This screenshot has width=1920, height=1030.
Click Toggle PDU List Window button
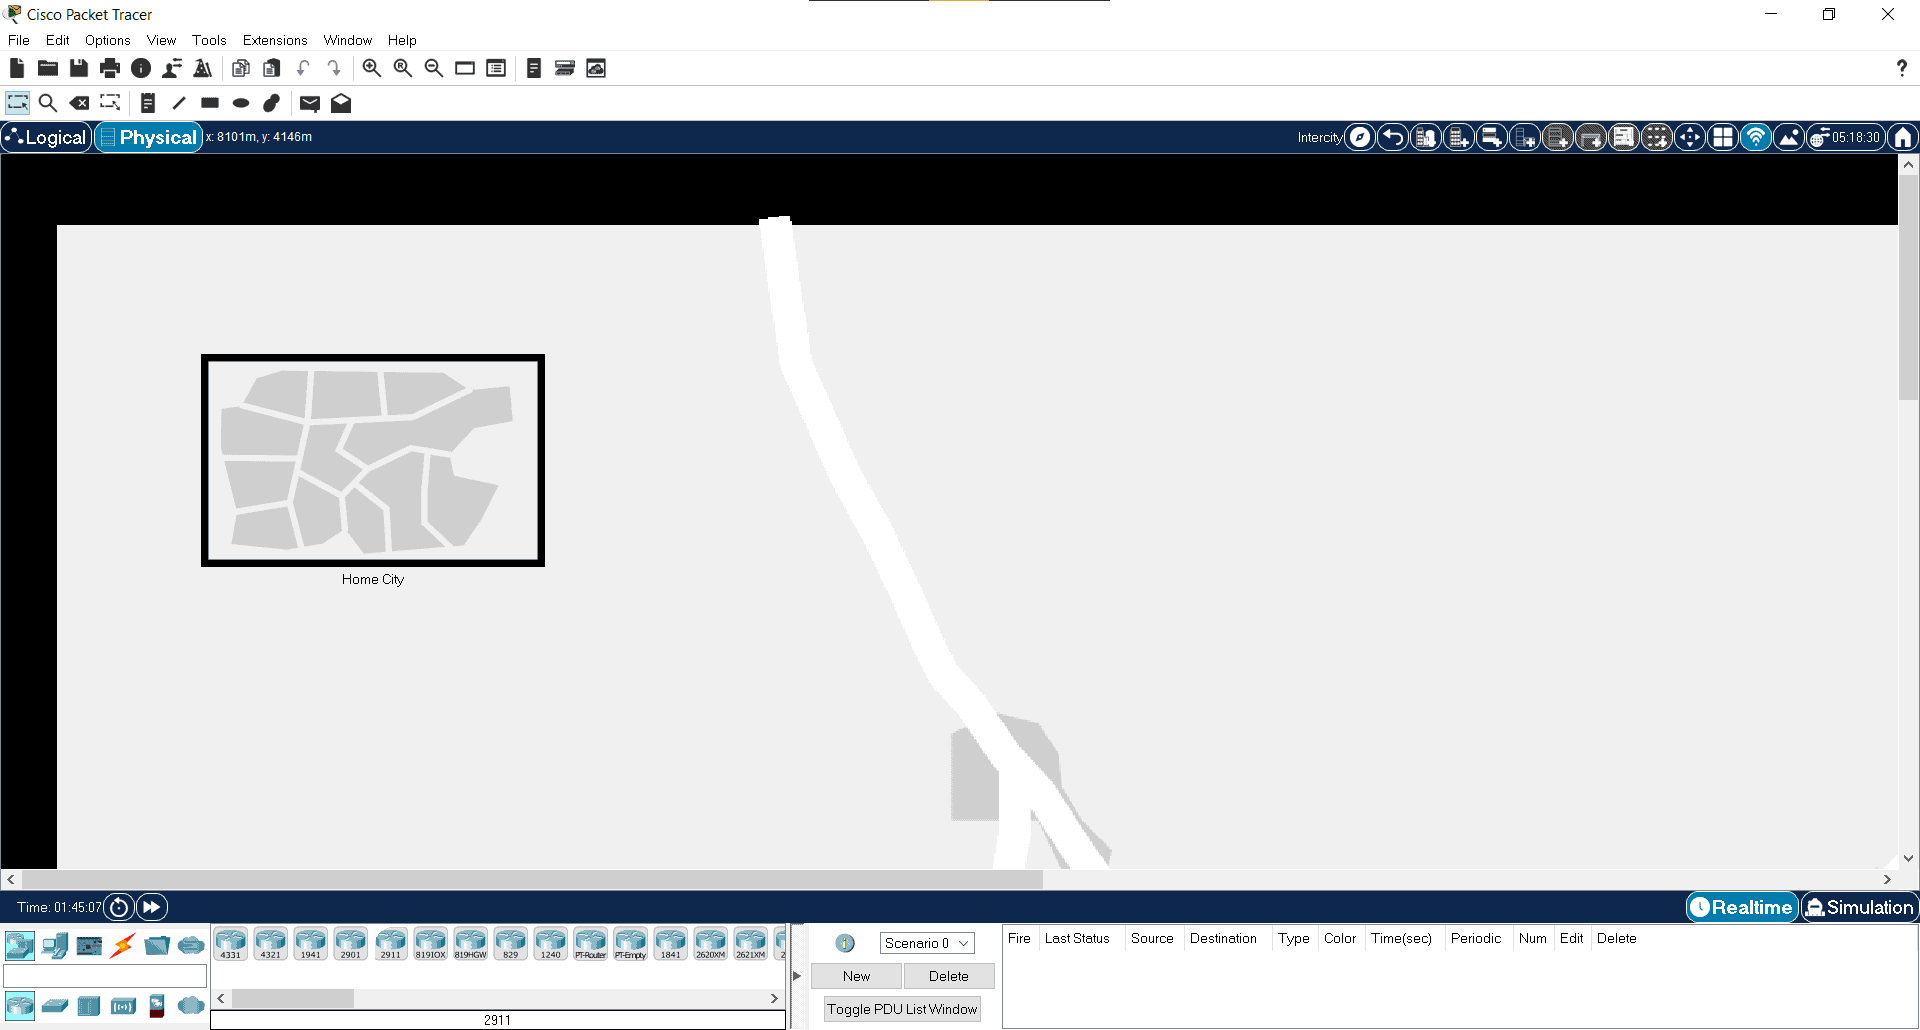point(902,1009)
